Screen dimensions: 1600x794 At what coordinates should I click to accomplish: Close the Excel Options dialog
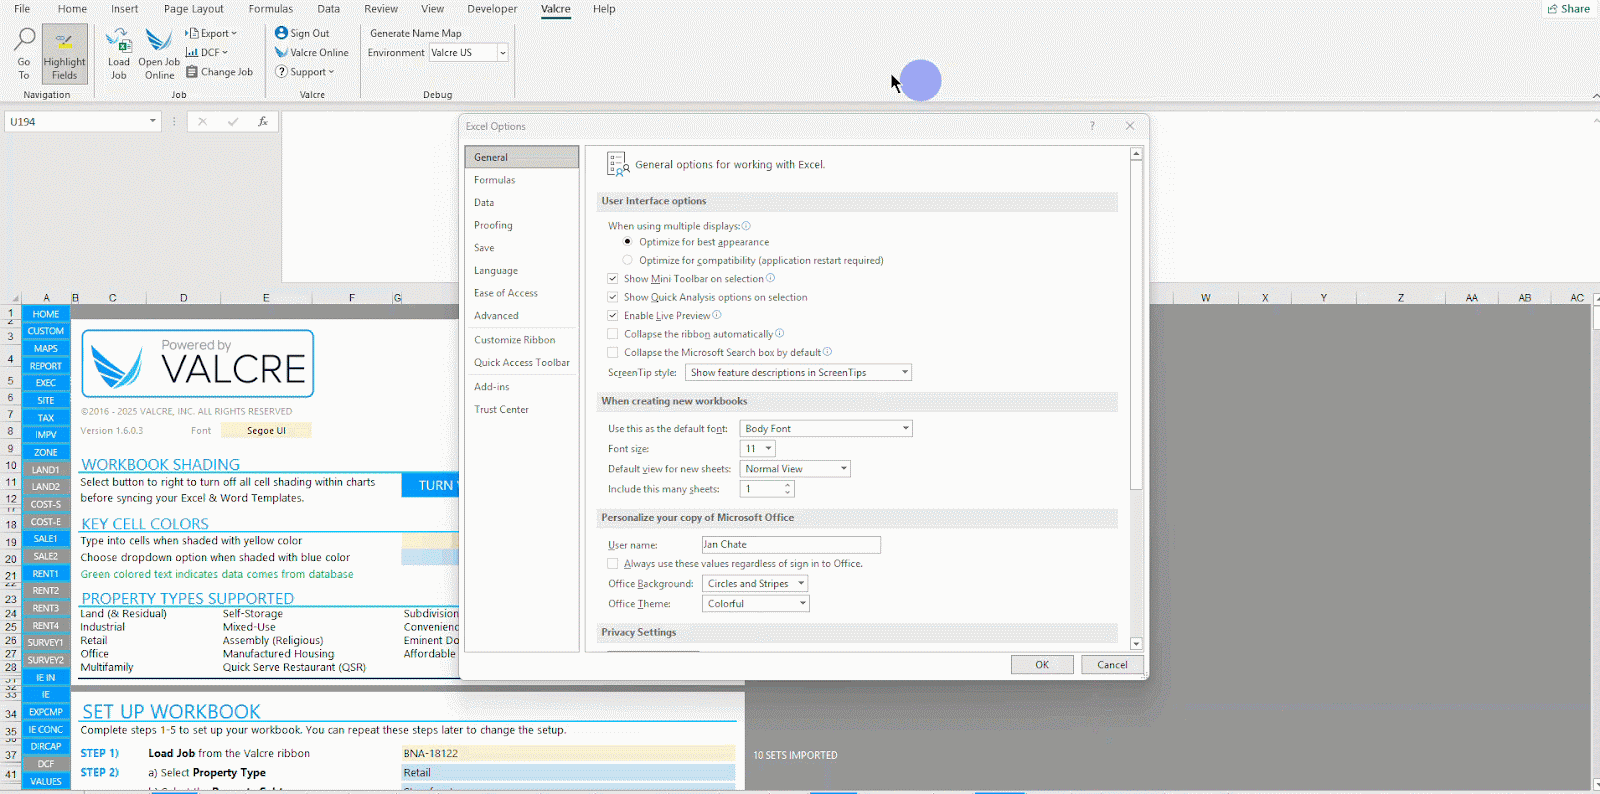(1130, 126)
